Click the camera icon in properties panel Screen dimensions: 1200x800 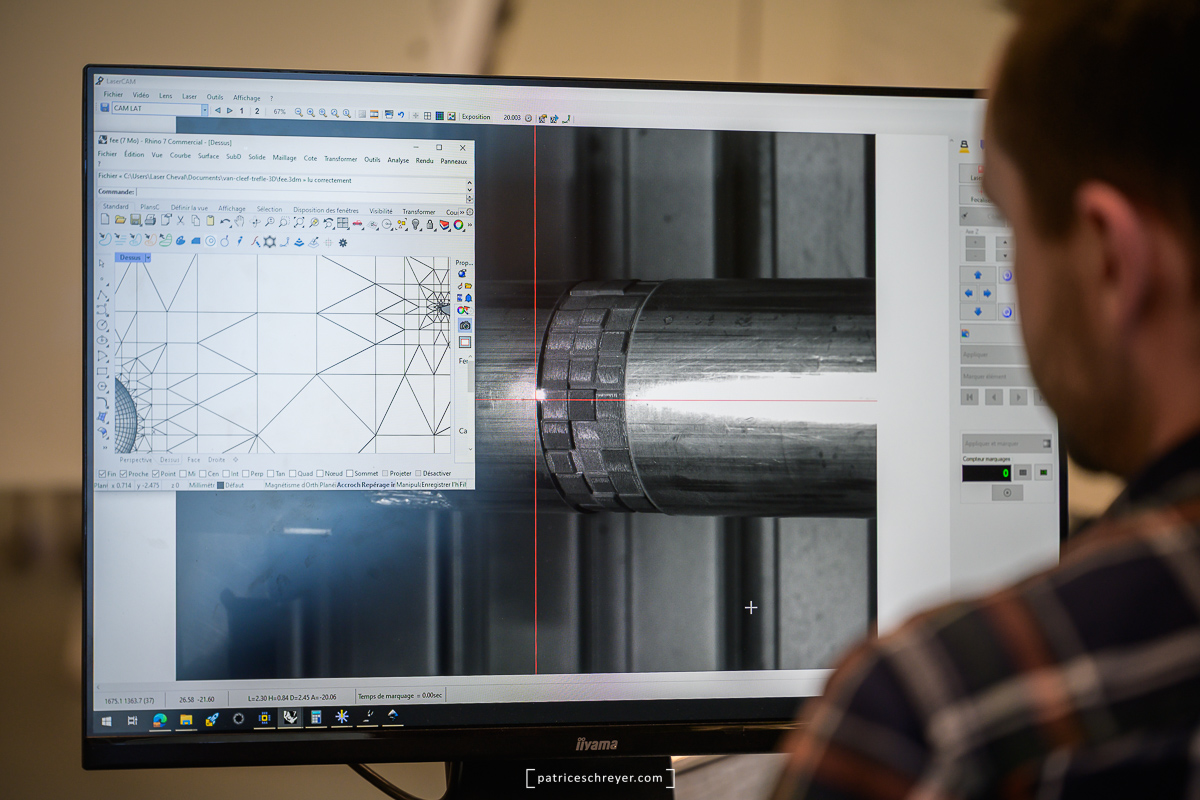(464, 326)
